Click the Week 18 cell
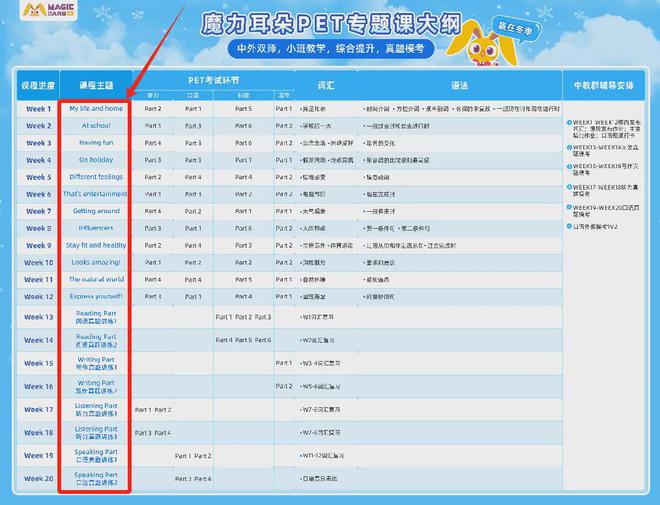 [x=38, y=433]
